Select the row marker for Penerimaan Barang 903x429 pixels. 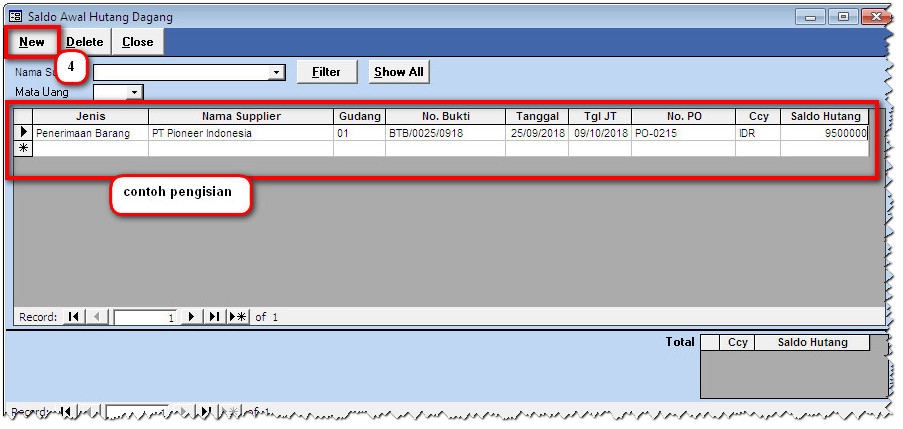(x=24, y=132)
